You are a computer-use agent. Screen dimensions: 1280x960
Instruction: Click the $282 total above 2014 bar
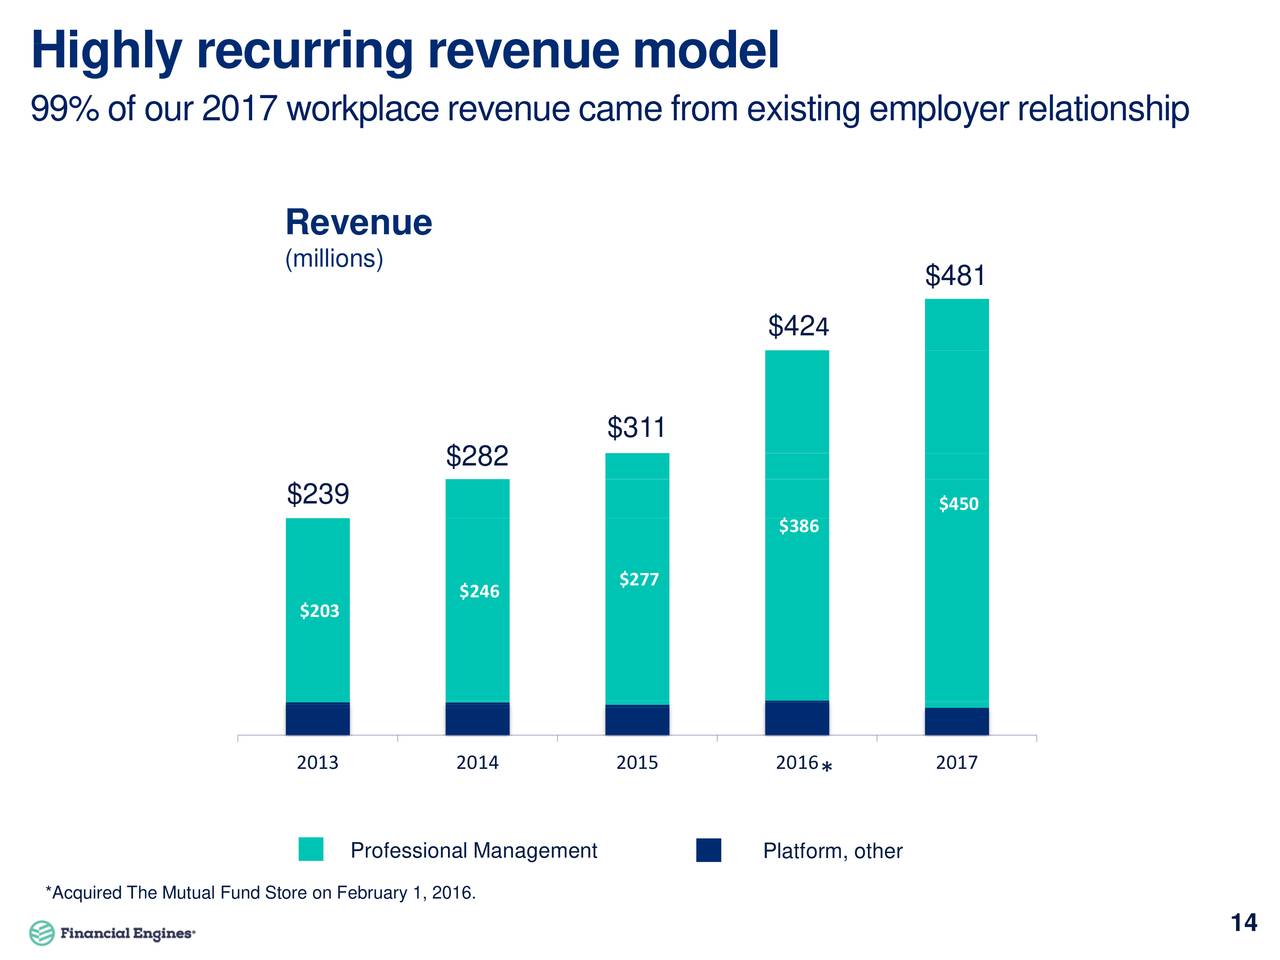[x=477, y=457]
